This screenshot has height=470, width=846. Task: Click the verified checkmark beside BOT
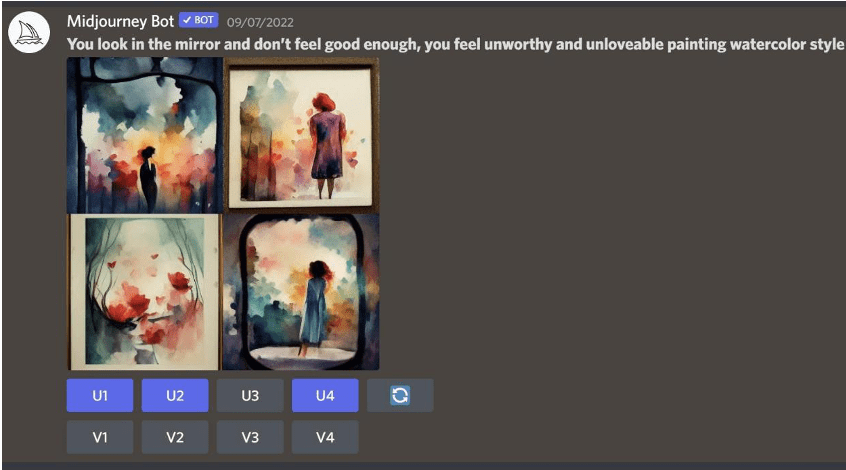click(187, 20)
